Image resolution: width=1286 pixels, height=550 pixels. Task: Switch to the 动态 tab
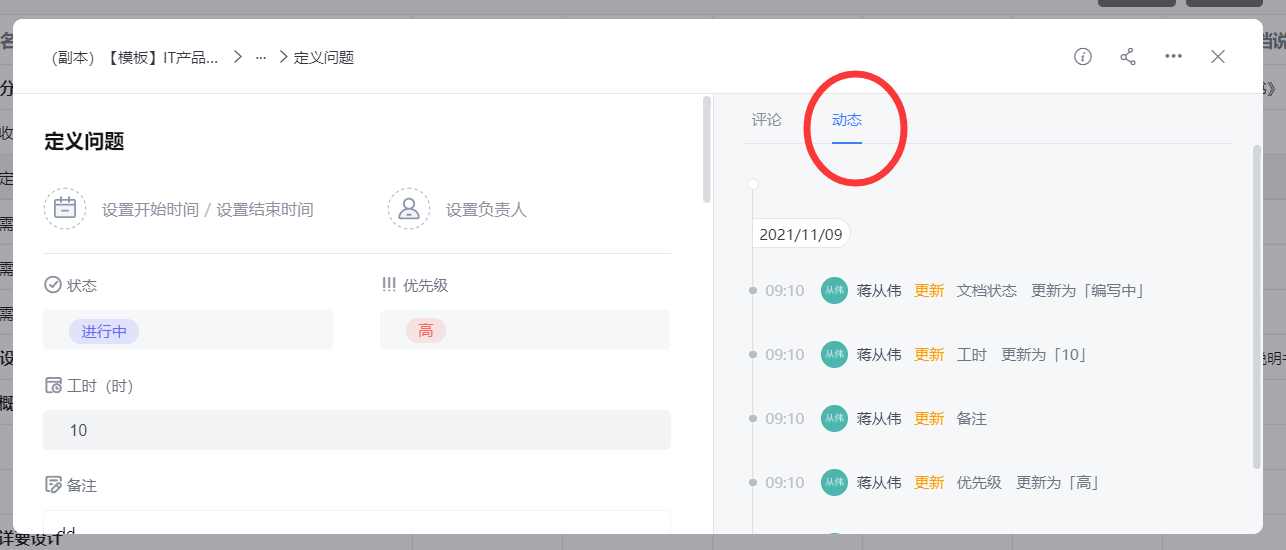(847, 120)
